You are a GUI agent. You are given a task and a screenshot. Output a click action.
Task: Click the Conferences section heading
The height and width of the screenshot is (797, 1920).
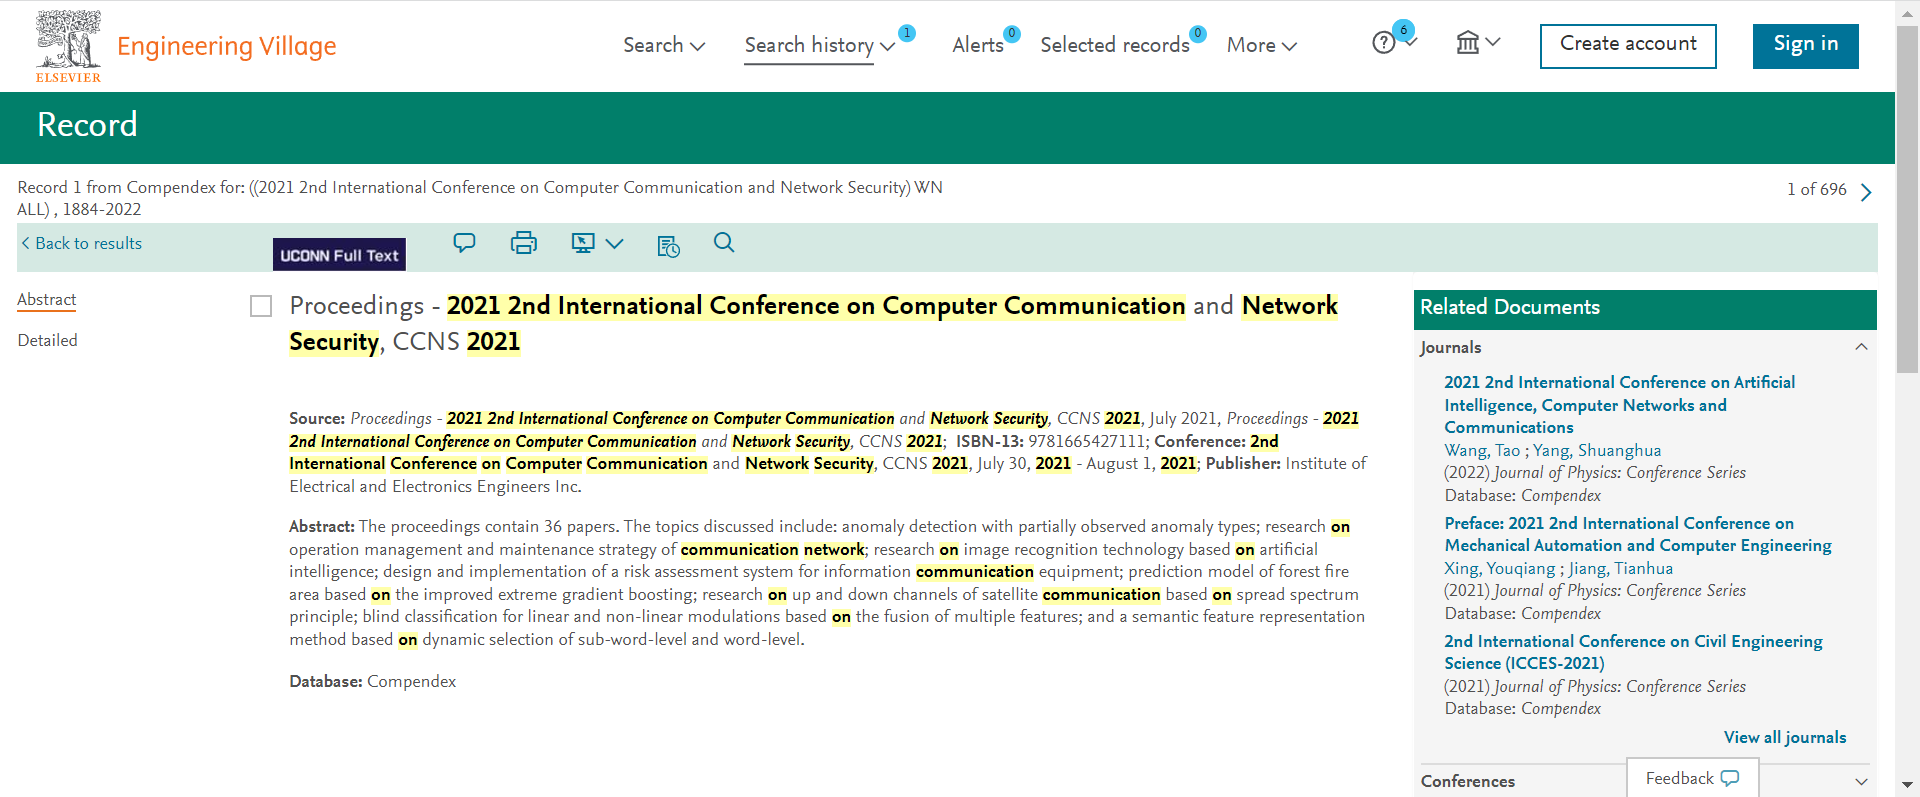(1467, 781)
